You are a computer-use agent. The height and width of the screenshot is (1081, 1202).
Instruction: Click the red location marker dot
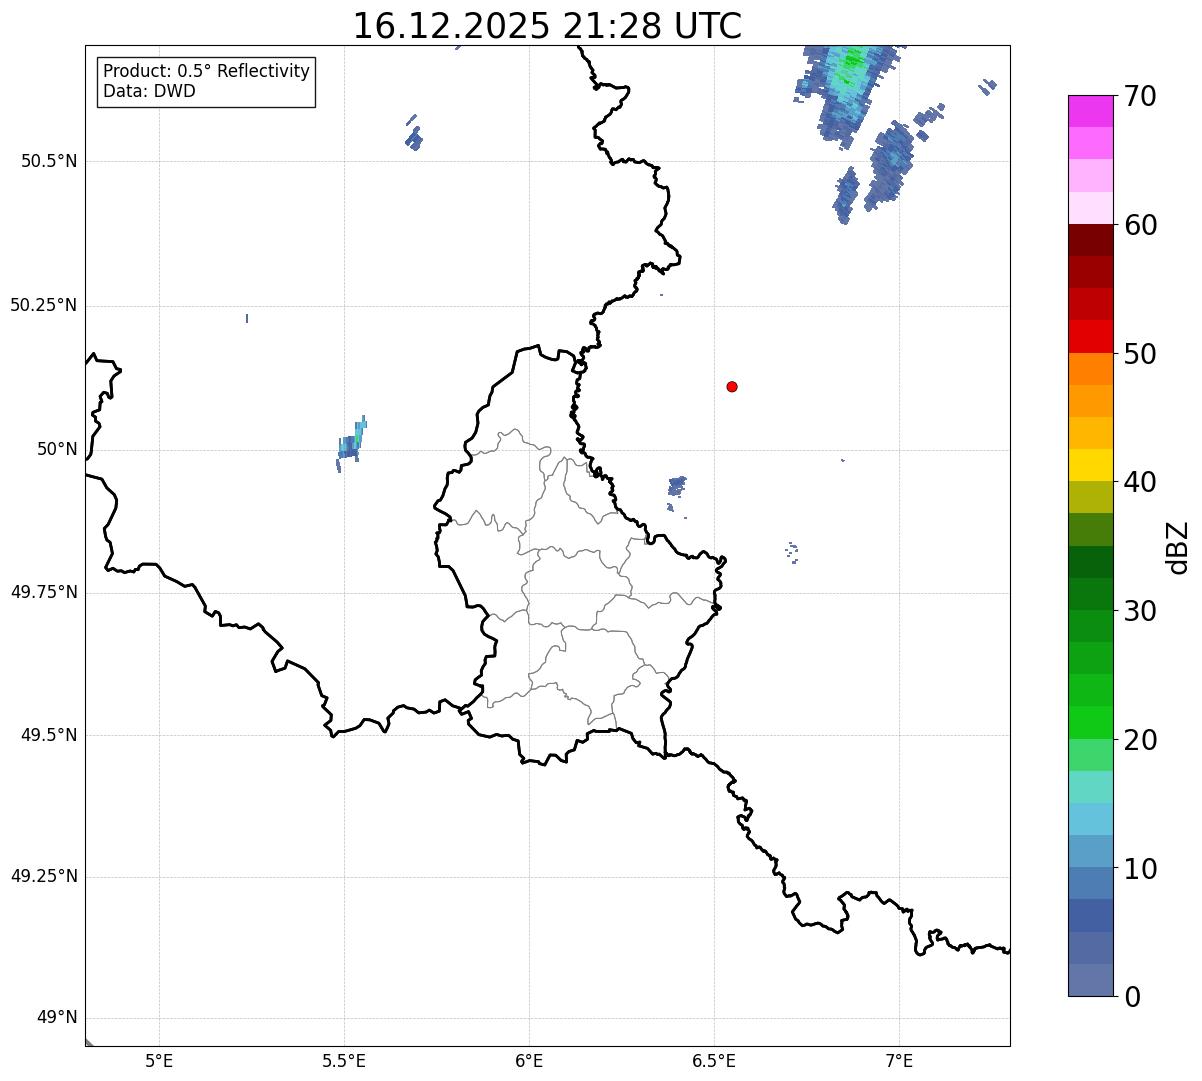point(732,386)
